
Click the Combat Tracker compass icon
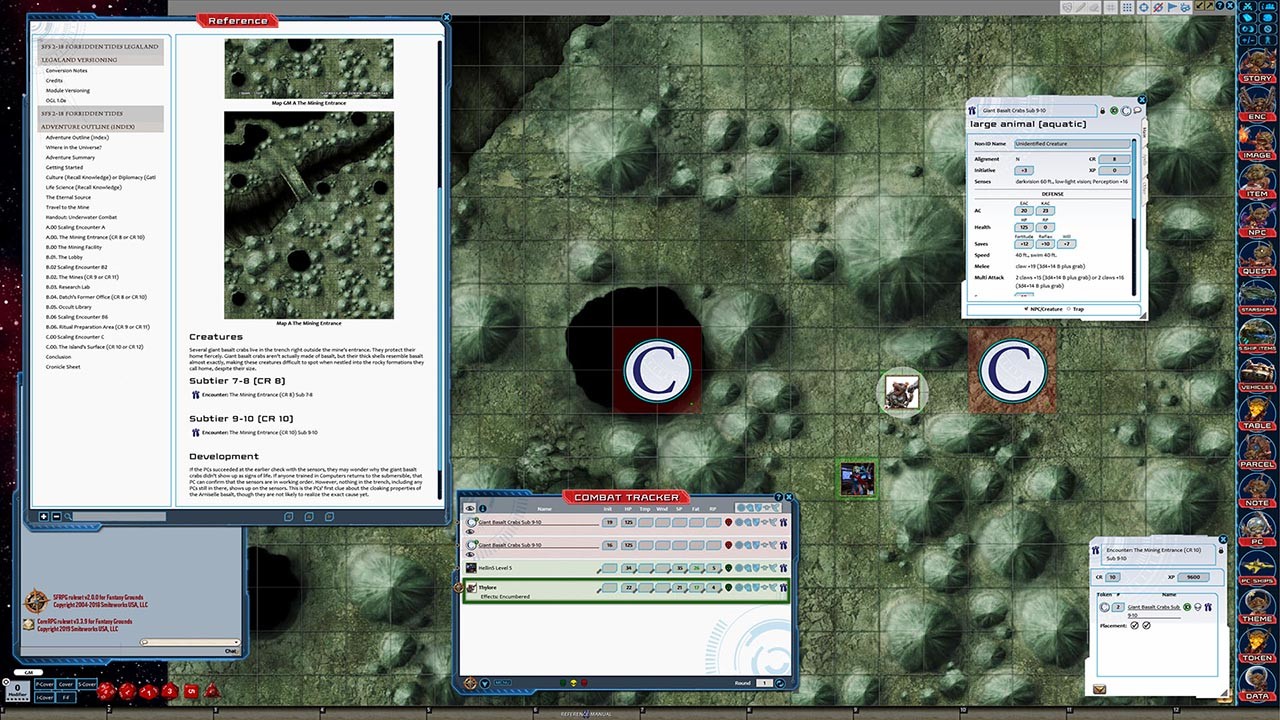point(470,683)
